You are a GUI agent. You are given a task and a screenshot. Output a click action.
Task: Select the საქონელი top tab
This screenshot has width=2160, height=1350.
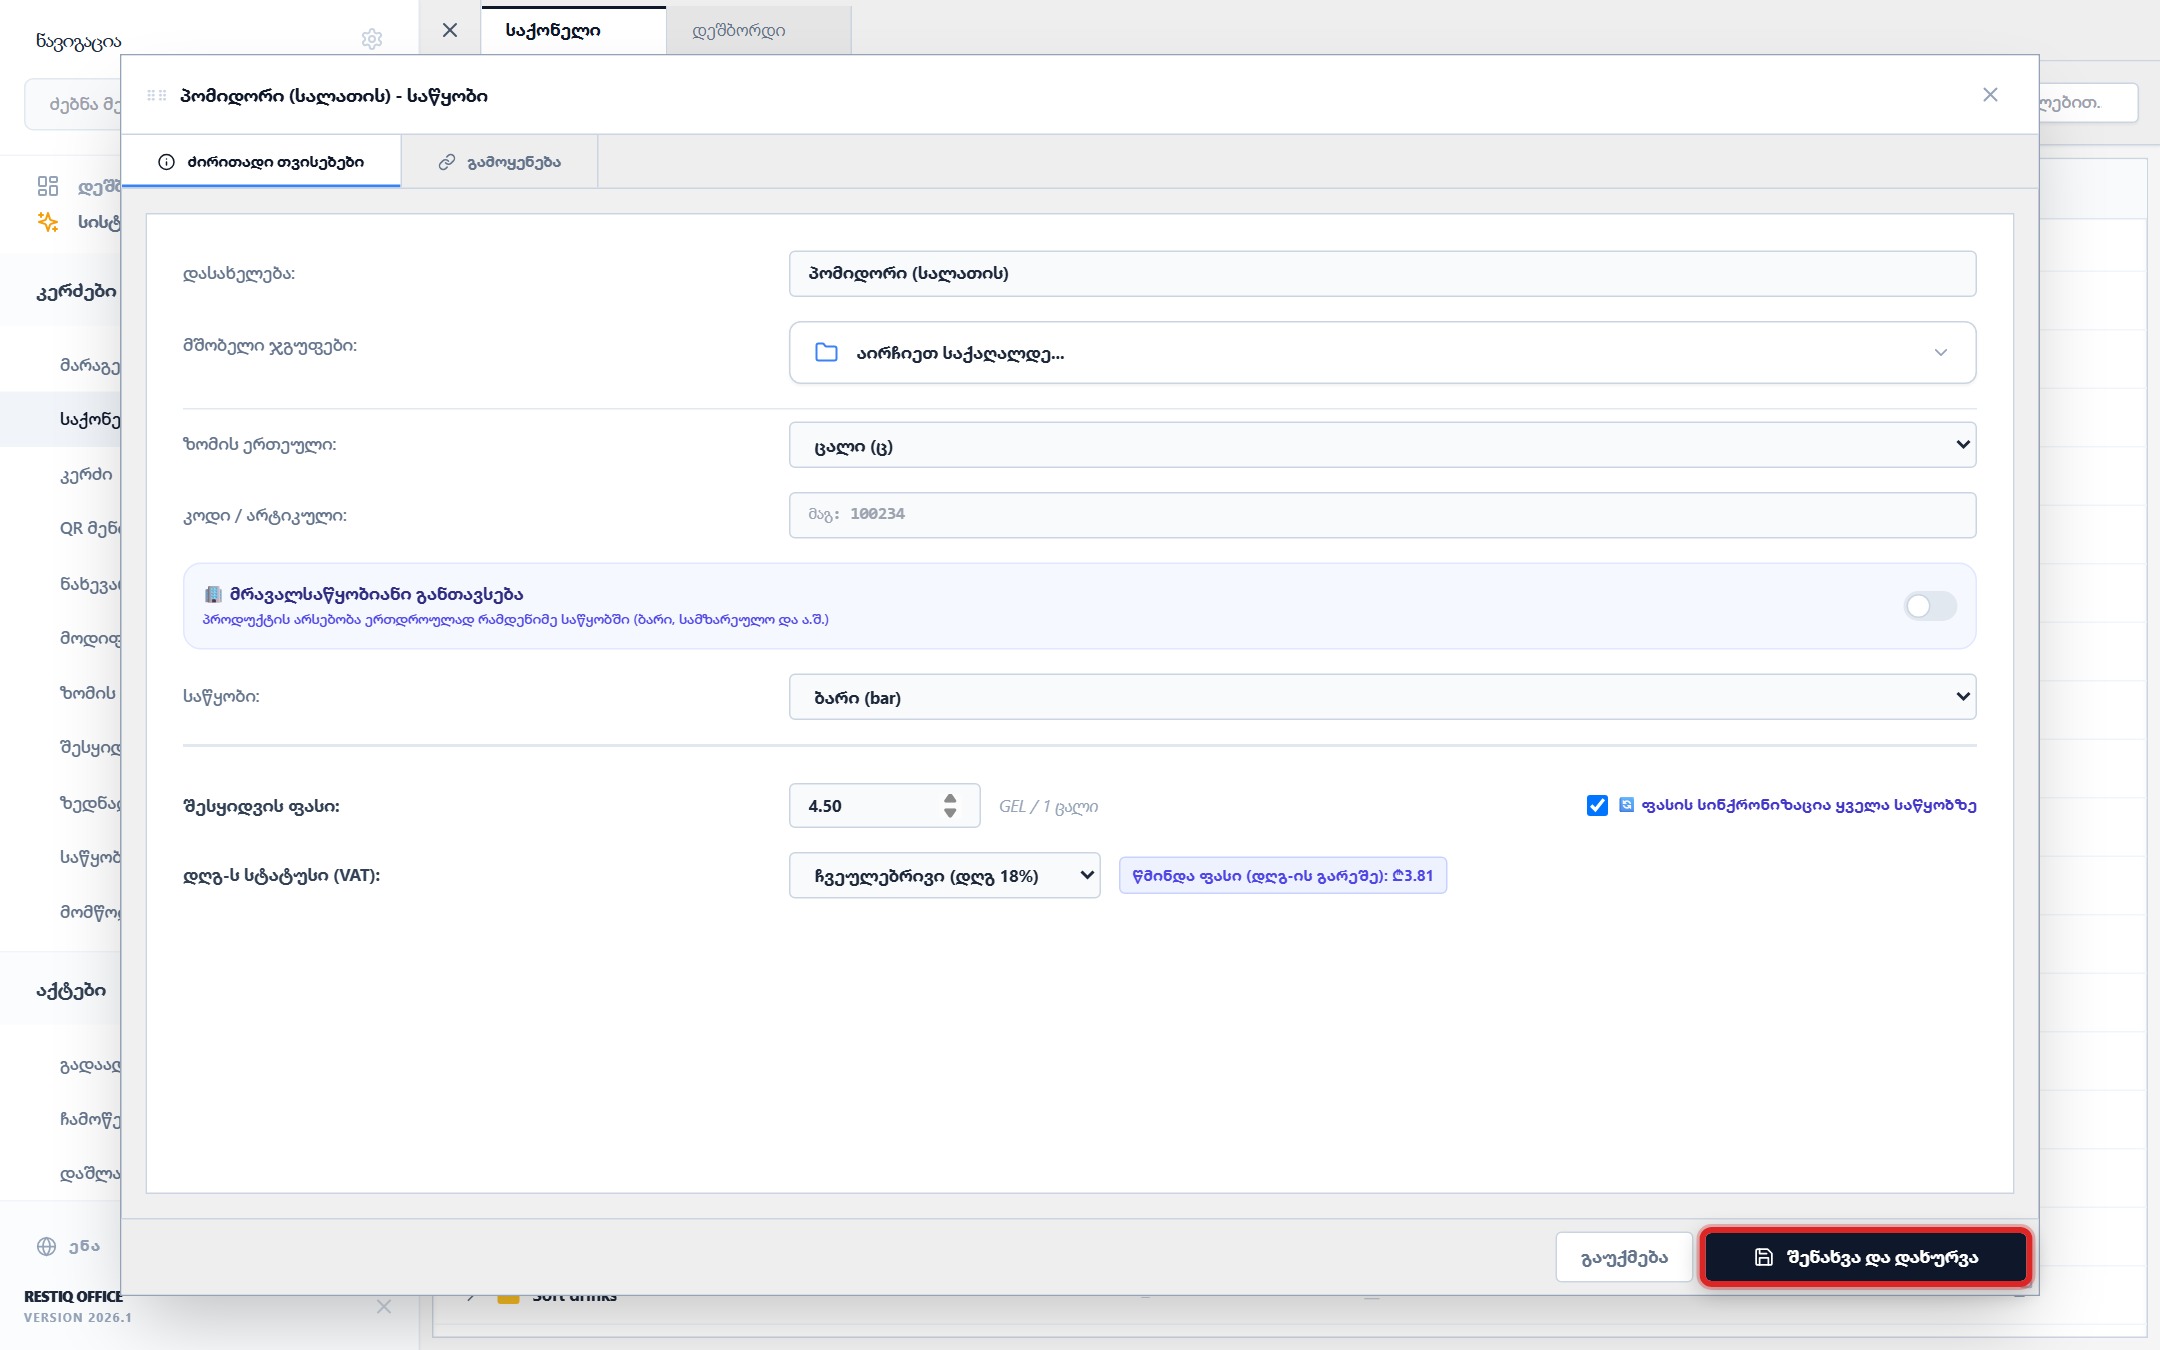tap(573, 30)
